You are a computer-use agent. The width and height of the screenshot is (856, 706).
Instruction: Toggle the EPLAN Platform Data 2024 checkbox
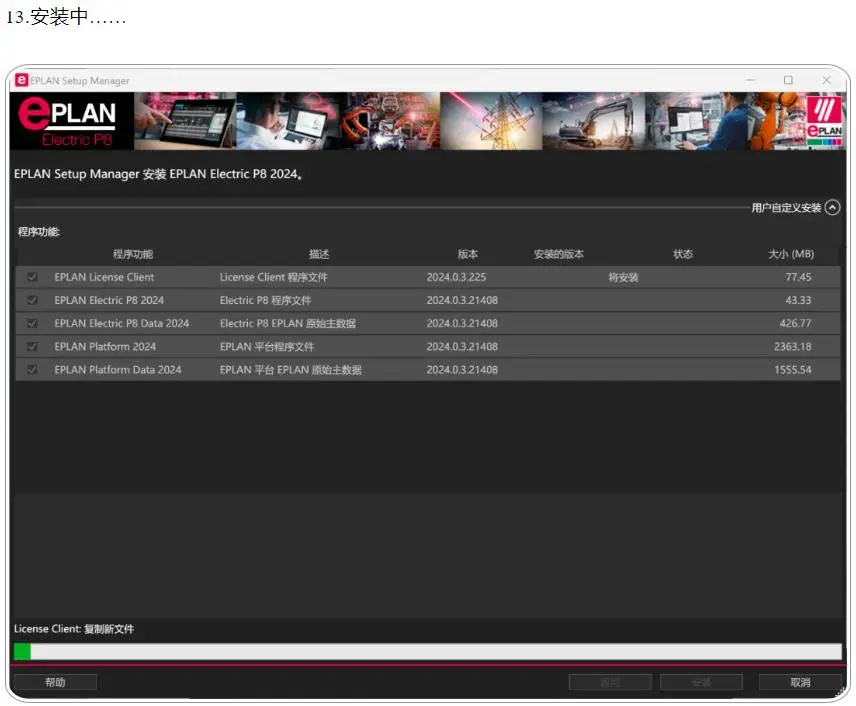[32, 370]
